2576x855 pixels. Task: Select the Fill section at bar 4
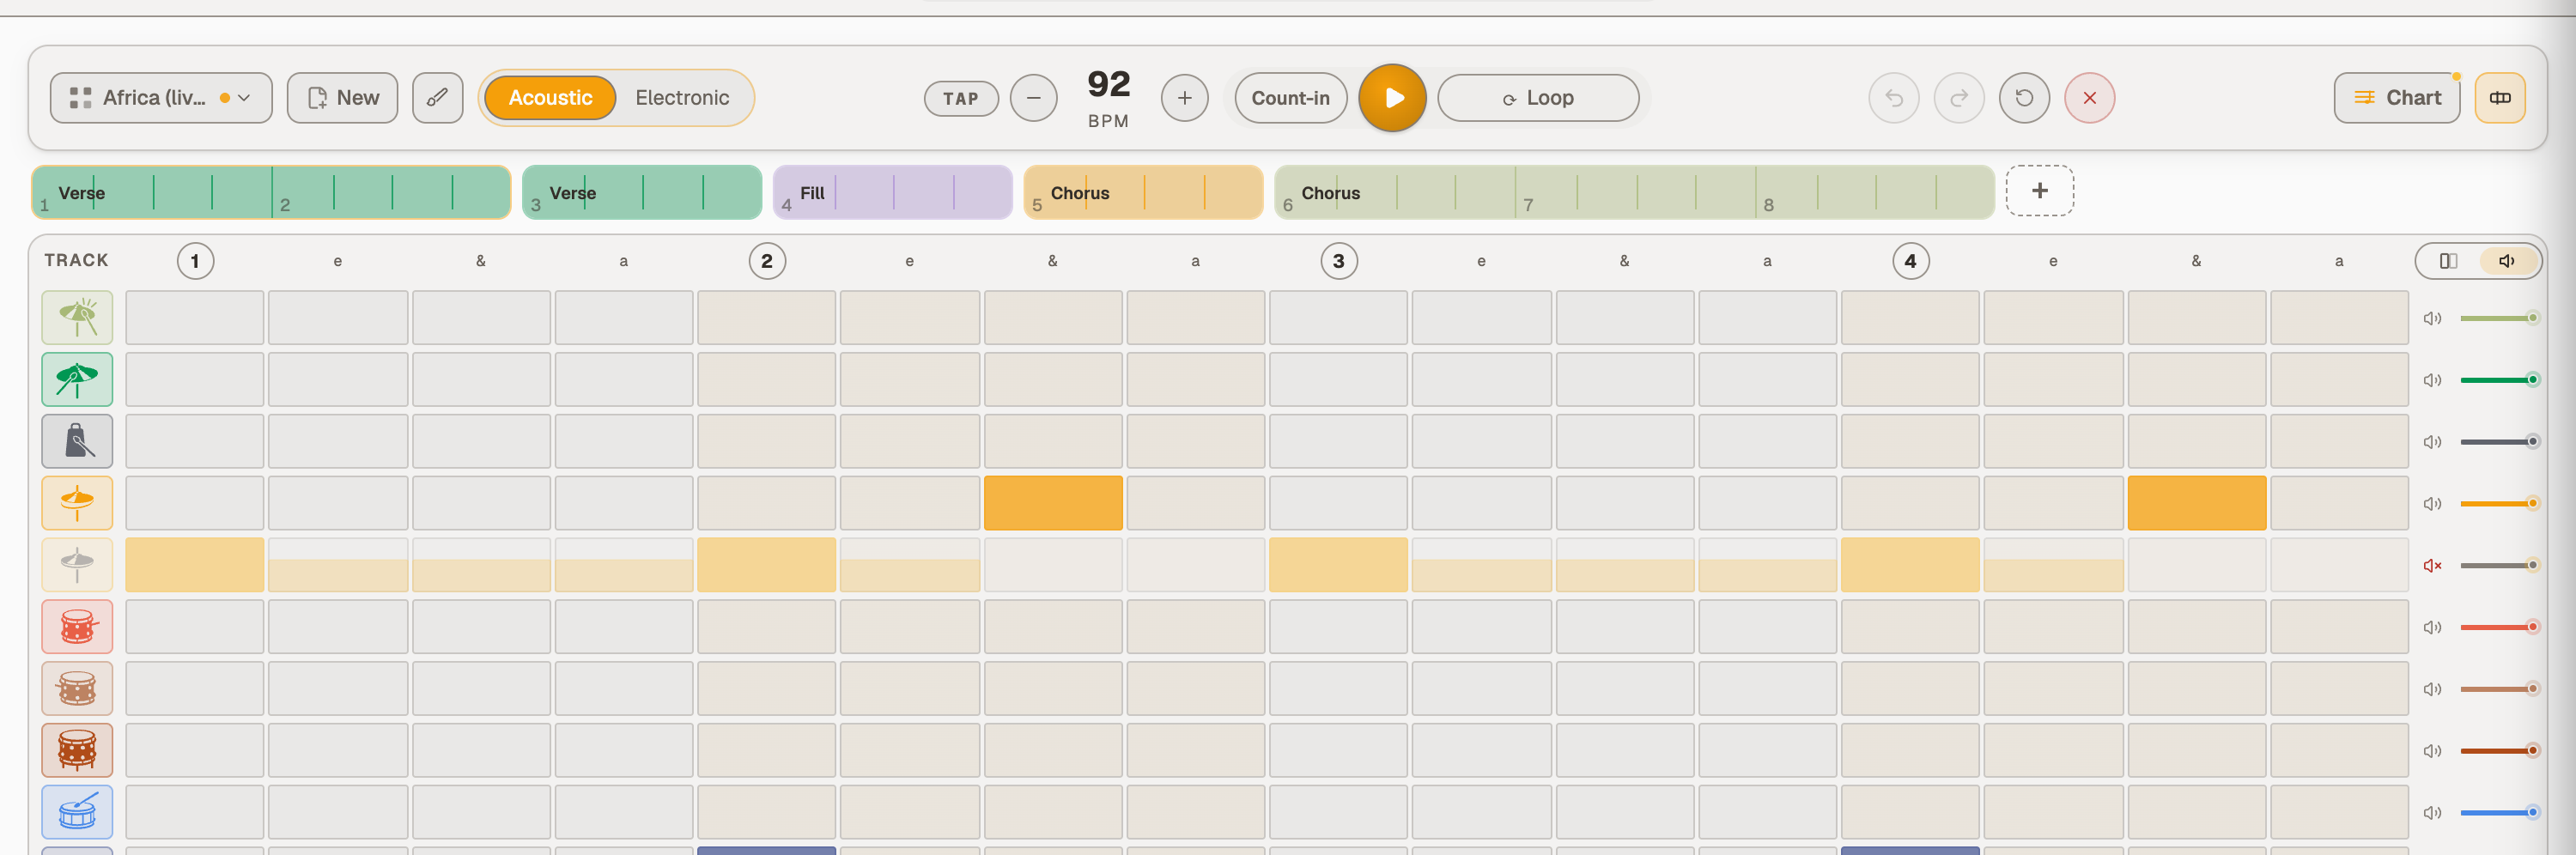892,192
